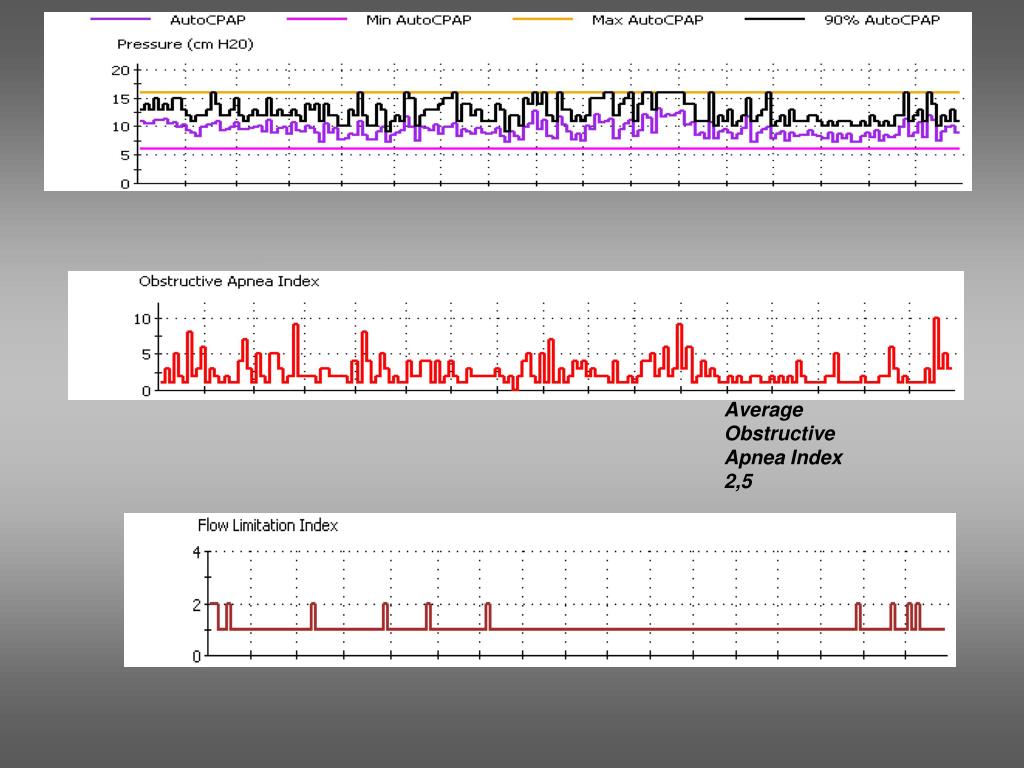Click the 4 tick on Flow Limitation axis
Image resolution: width=1024 pixels, height=768 pixels.
coord(197,552)
